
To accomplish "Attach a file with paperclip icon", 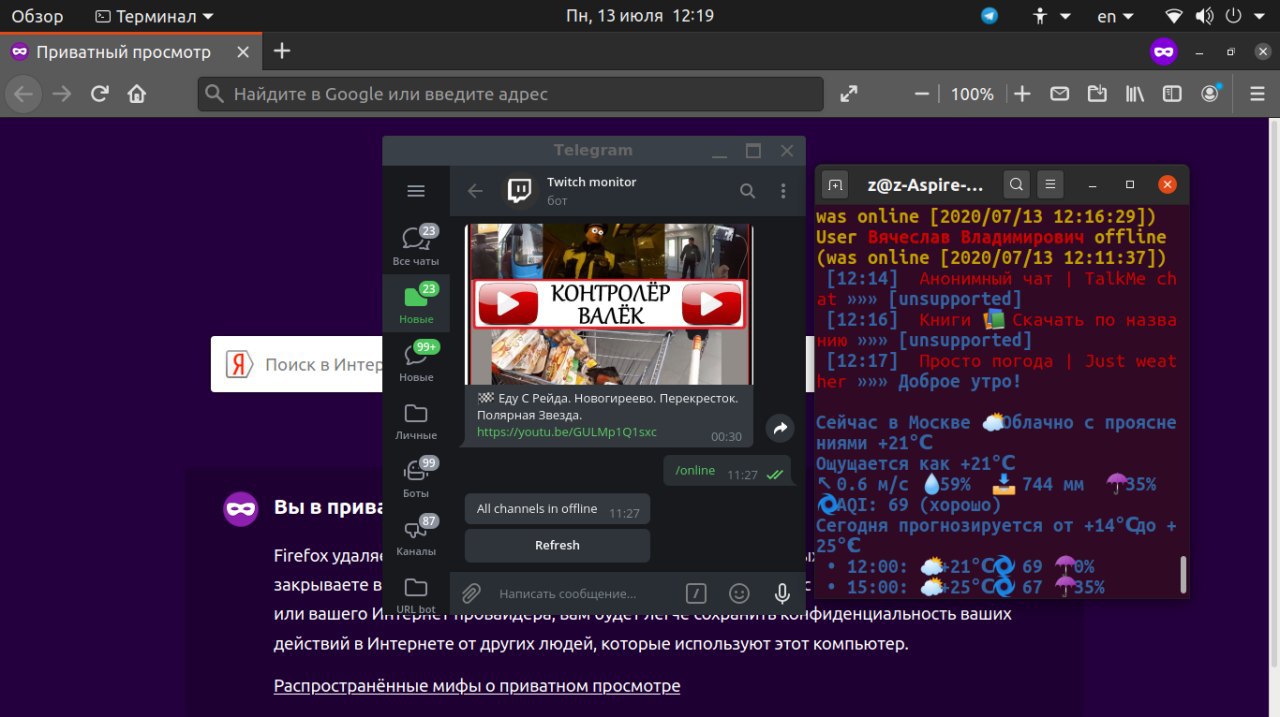I will click(x=471, y=593).
